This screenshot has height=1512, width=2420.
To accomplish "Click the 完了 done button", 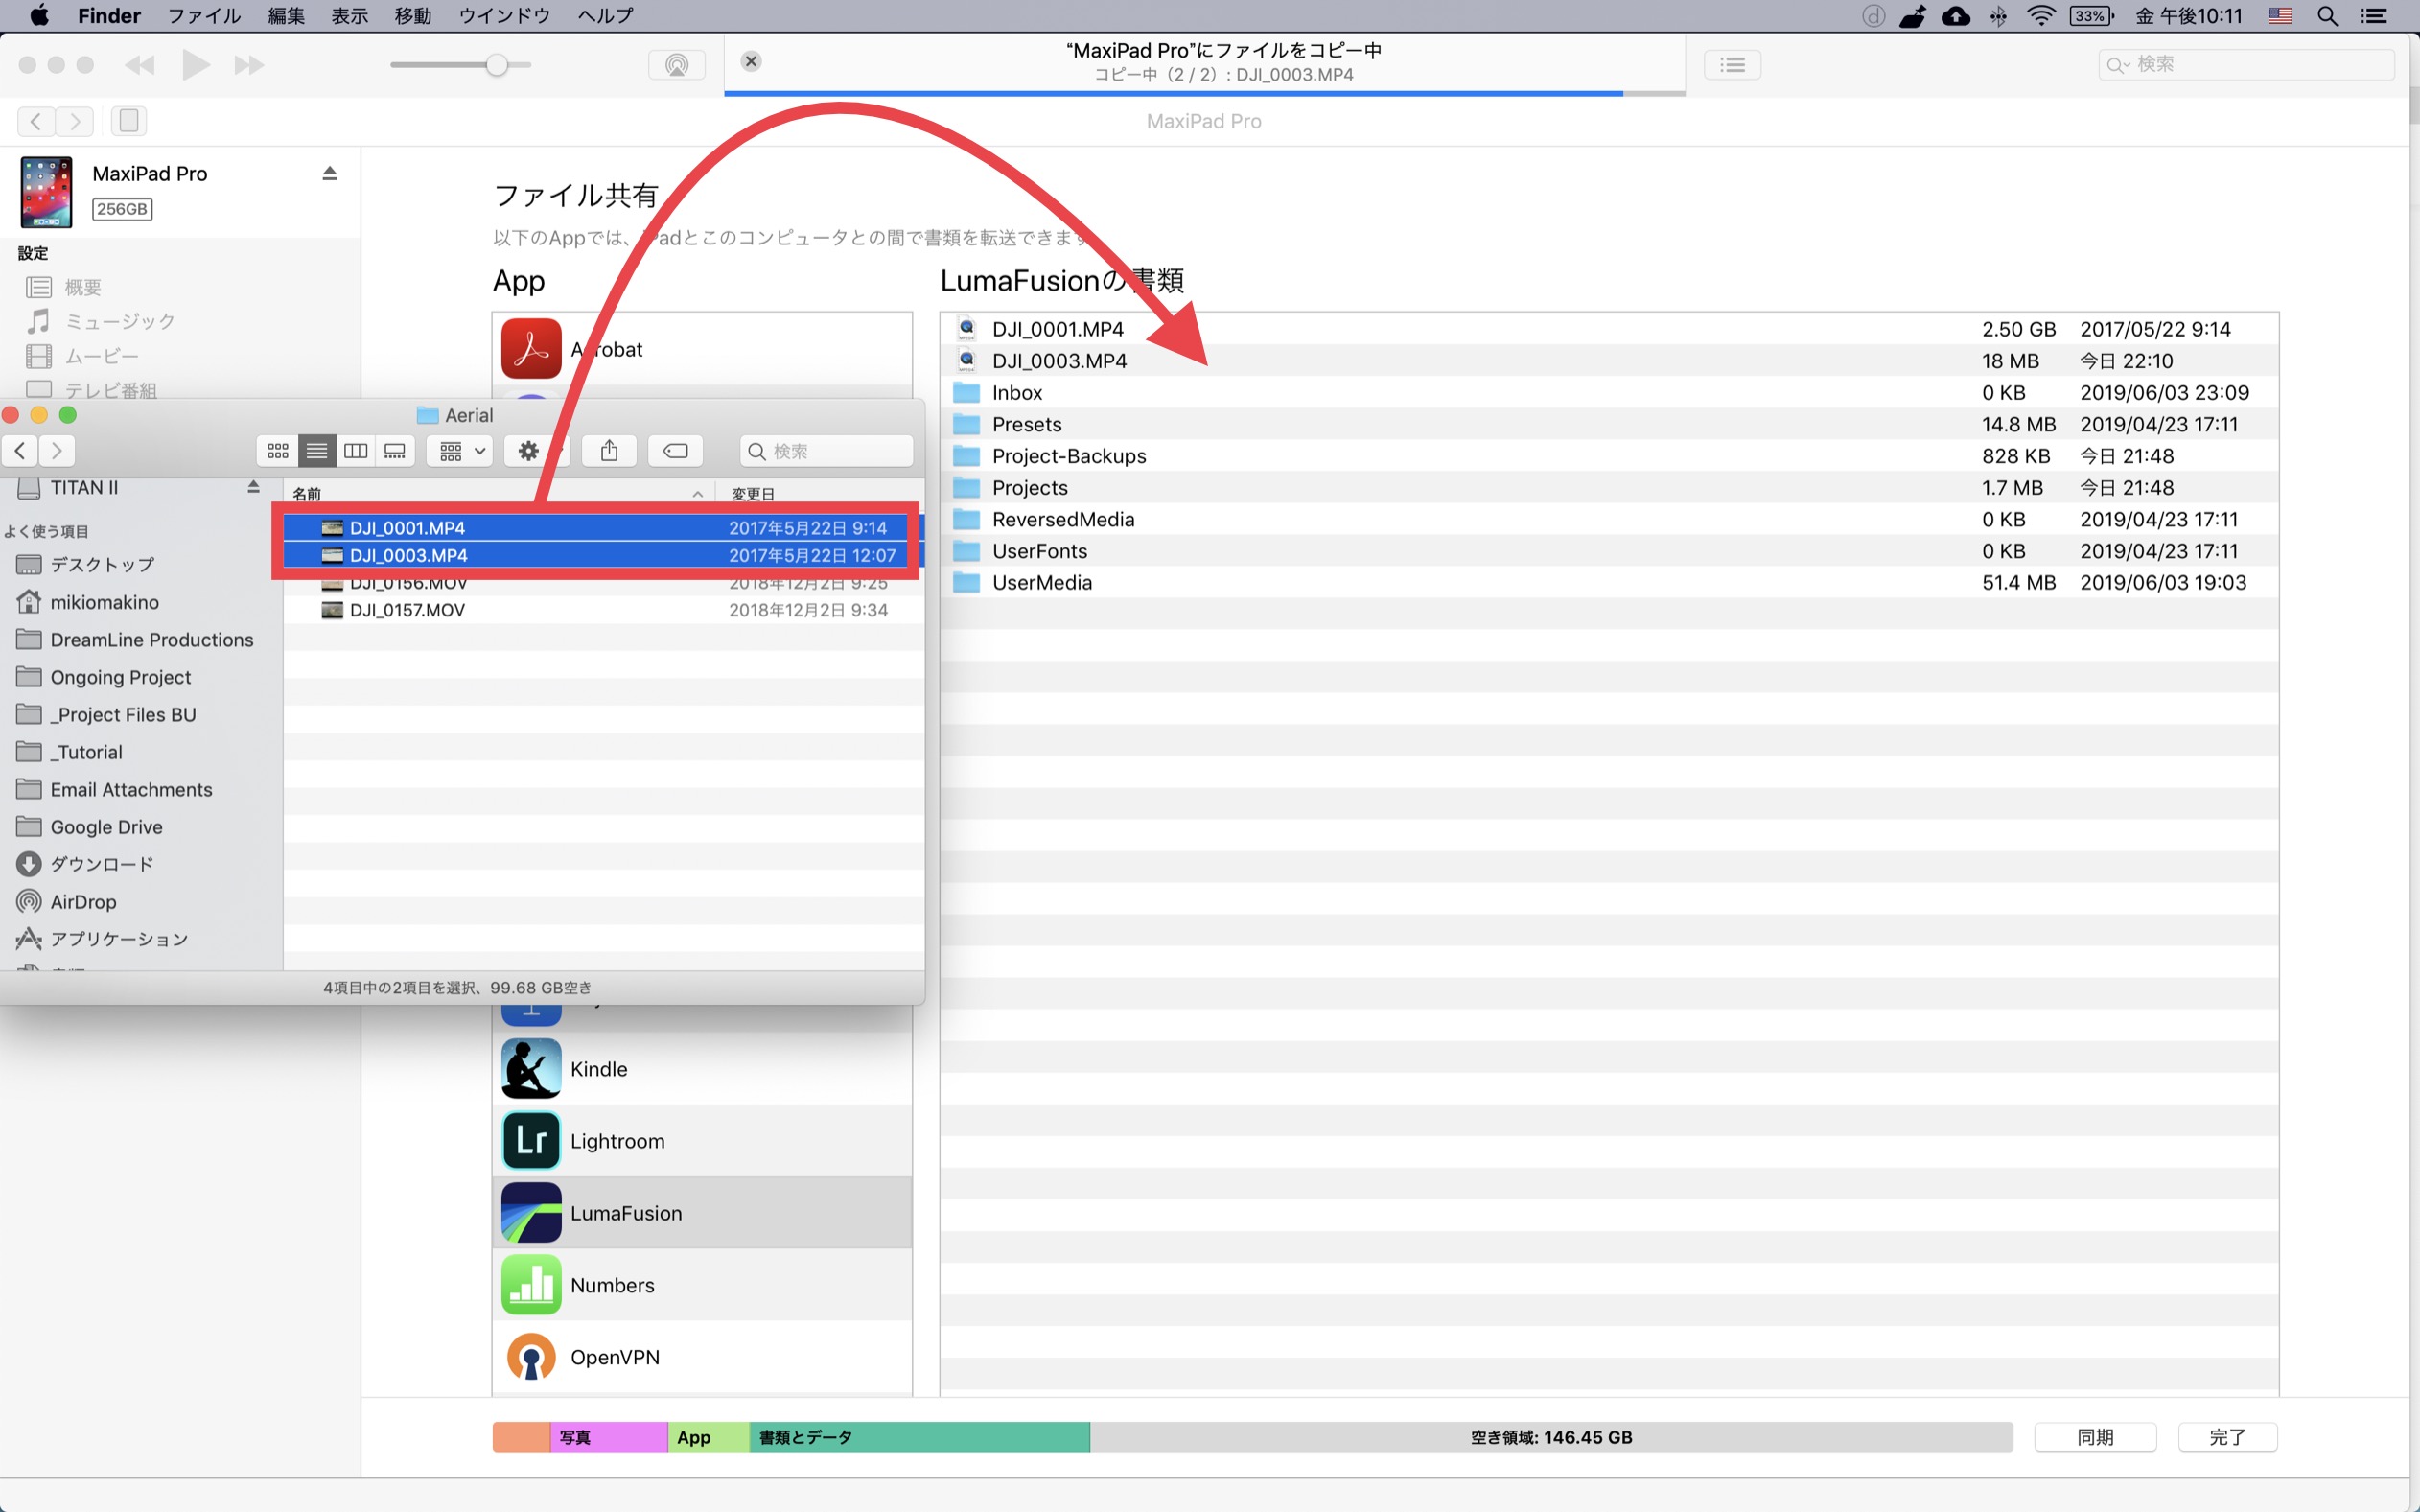I will [x=2227, y=1436].
